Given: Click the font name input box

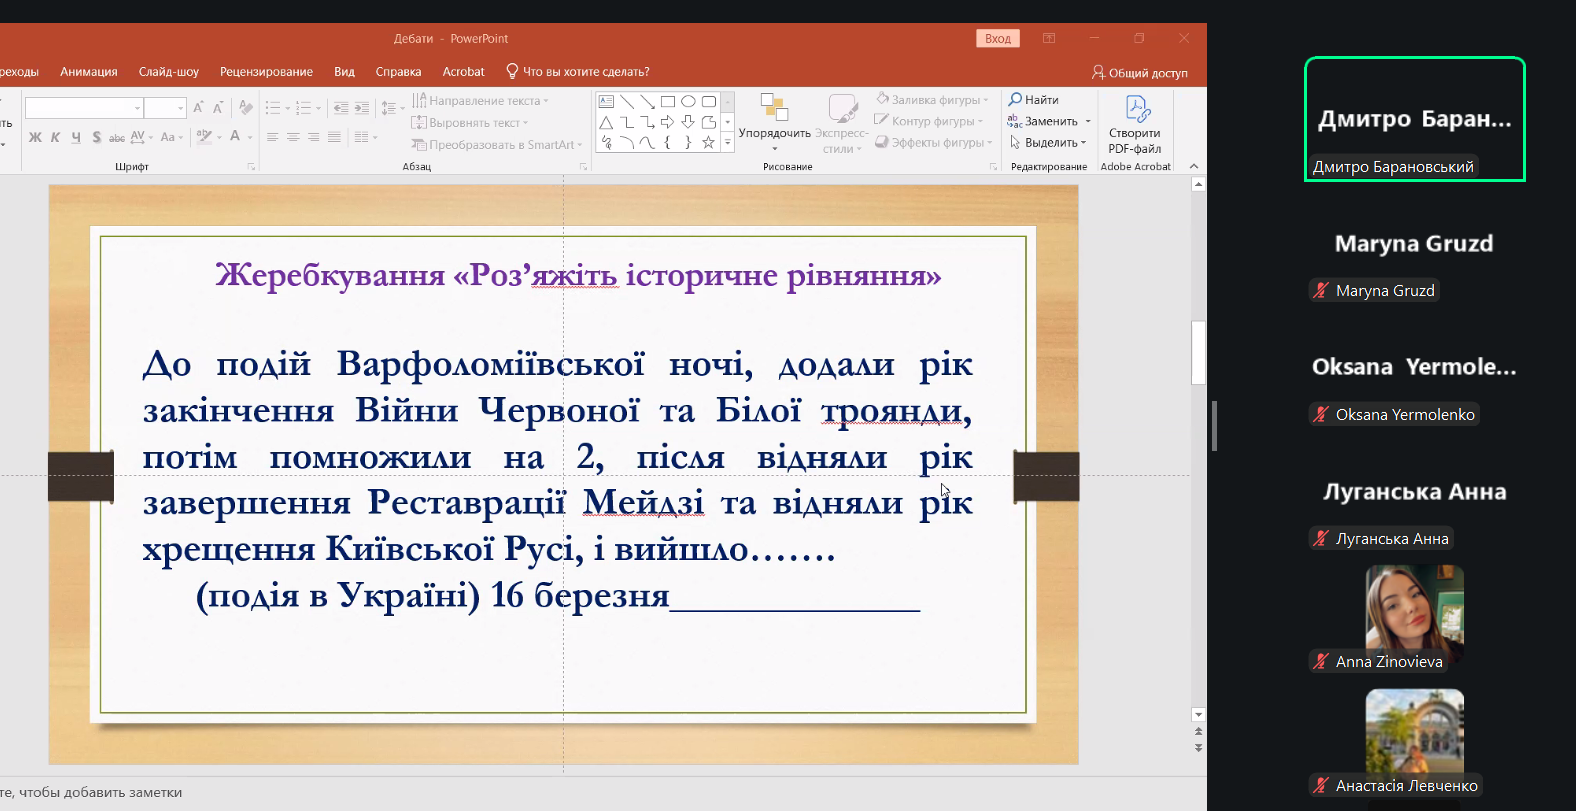Looking at the screenshot, I should click(79, 108).
